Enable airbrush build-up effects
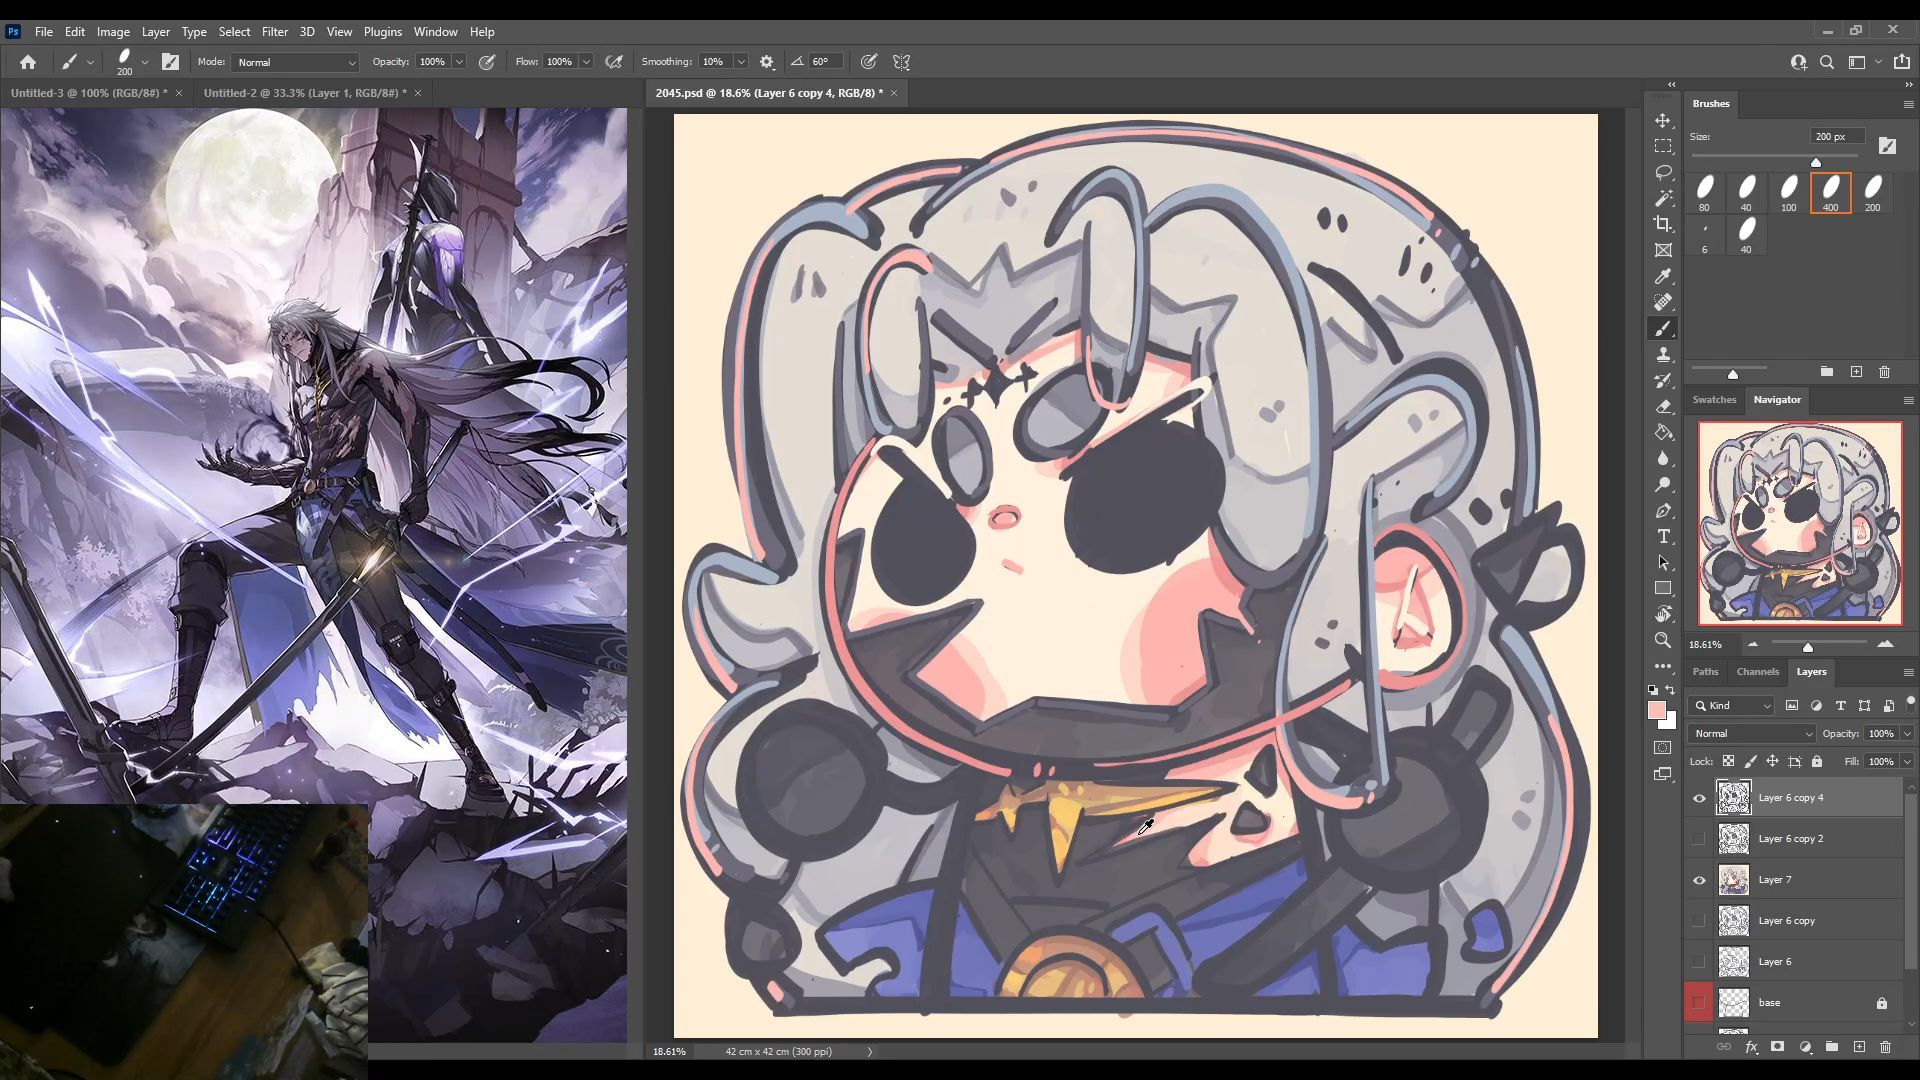 tap(614, 62)
